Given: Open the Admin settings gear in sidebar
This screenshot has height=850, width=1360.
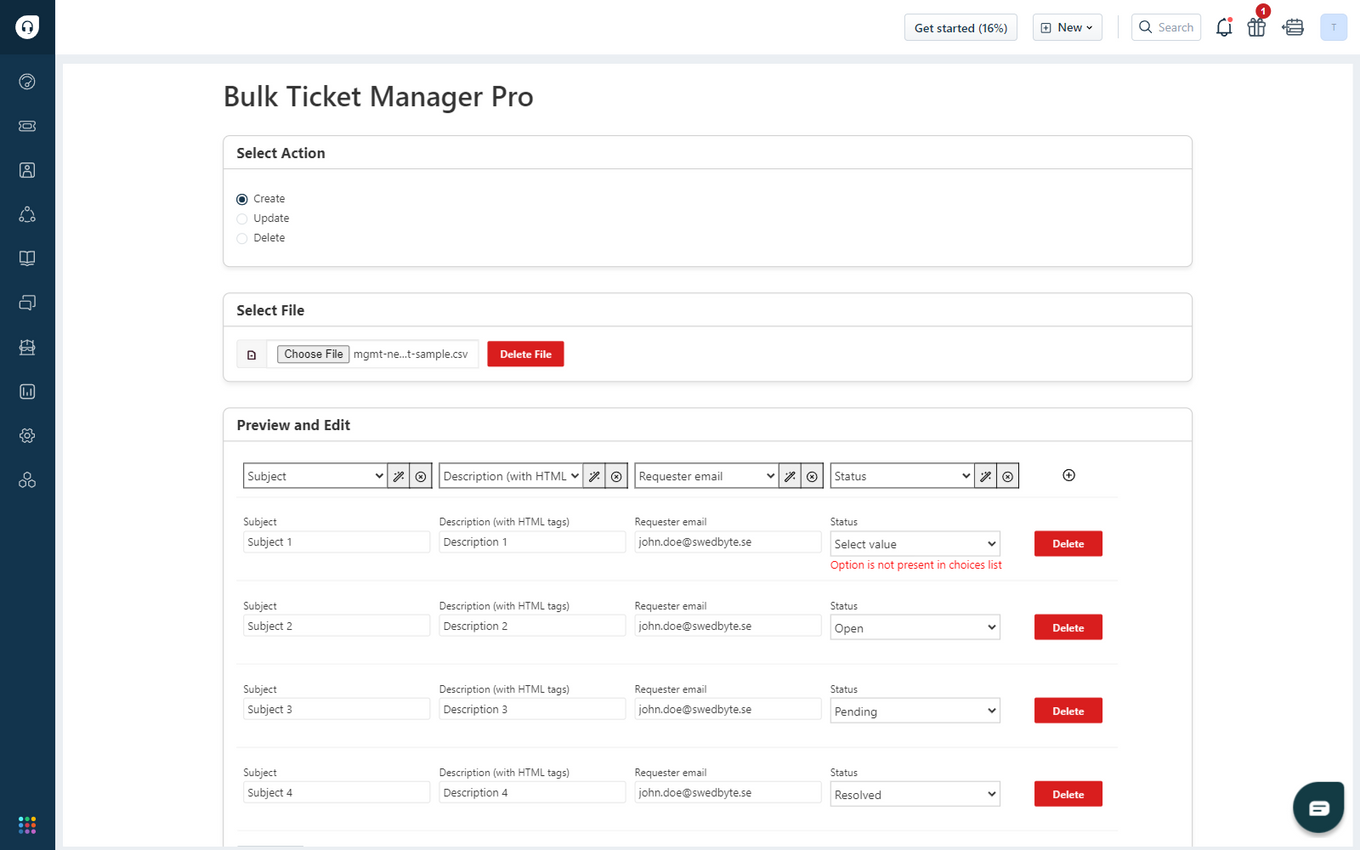Looking at the screenshot, I should tap(27, 435).
